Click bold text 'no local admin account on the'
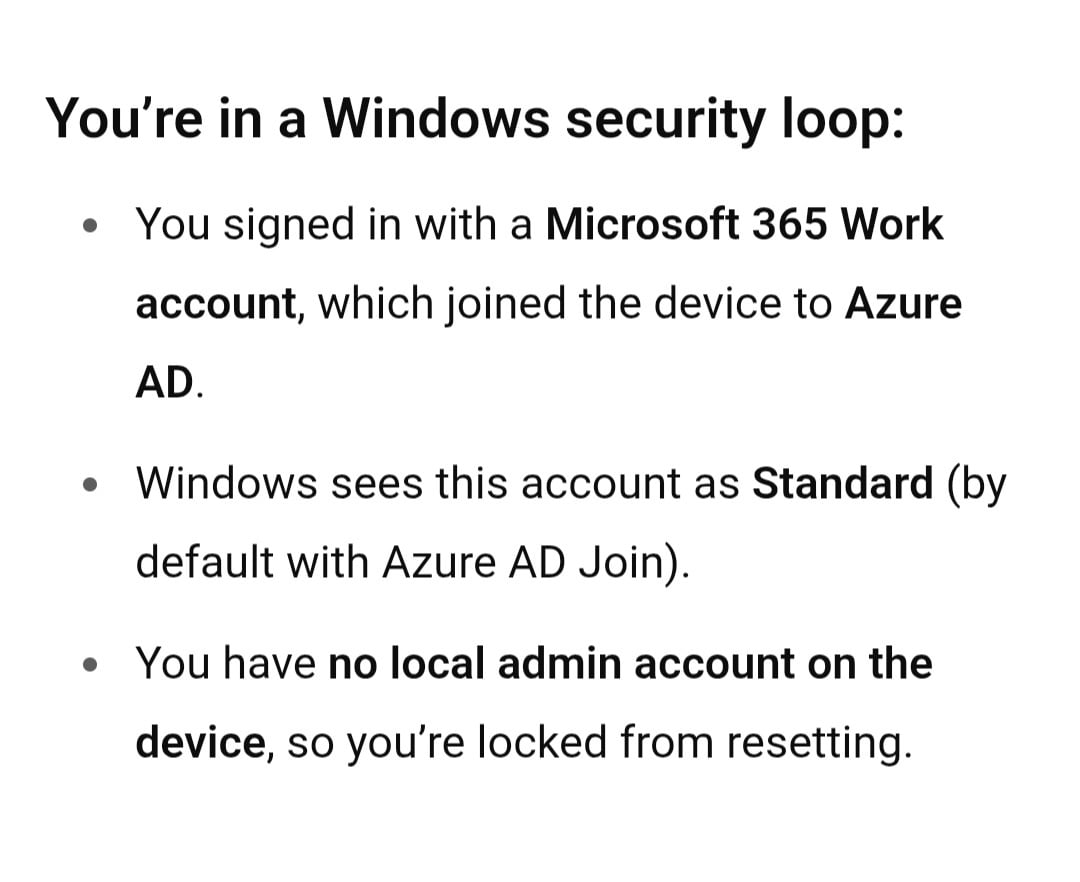This screenshot has height=882, width=1080. pos(630,663)
